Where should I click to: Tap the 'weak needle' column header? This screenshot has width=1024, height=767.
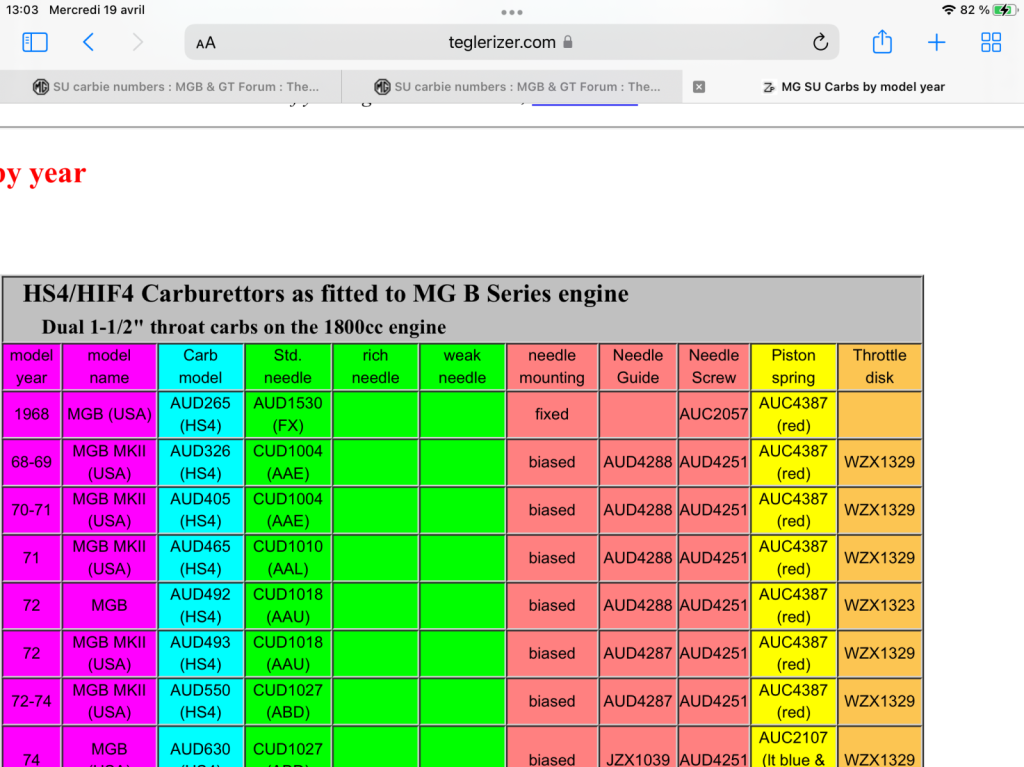point(462,367)
